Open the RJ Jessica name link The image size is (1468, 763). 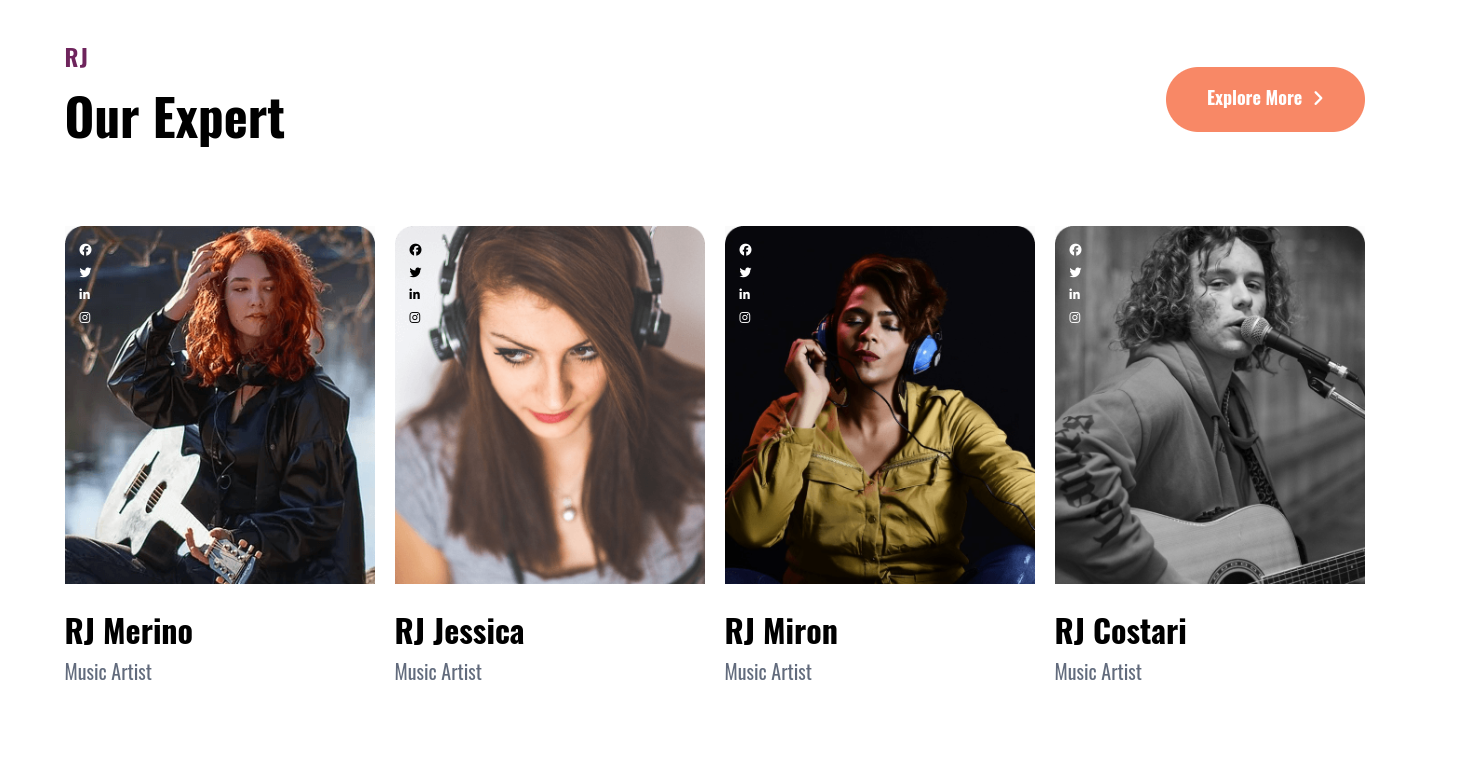pyautogui.click(x=459, y=631)
